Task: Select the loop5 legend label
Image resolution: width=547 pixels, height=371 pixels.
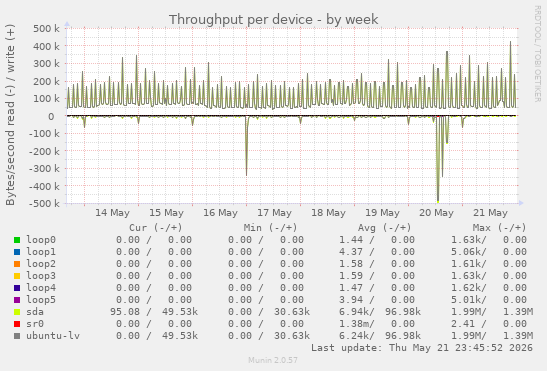Action: point(41,300)
